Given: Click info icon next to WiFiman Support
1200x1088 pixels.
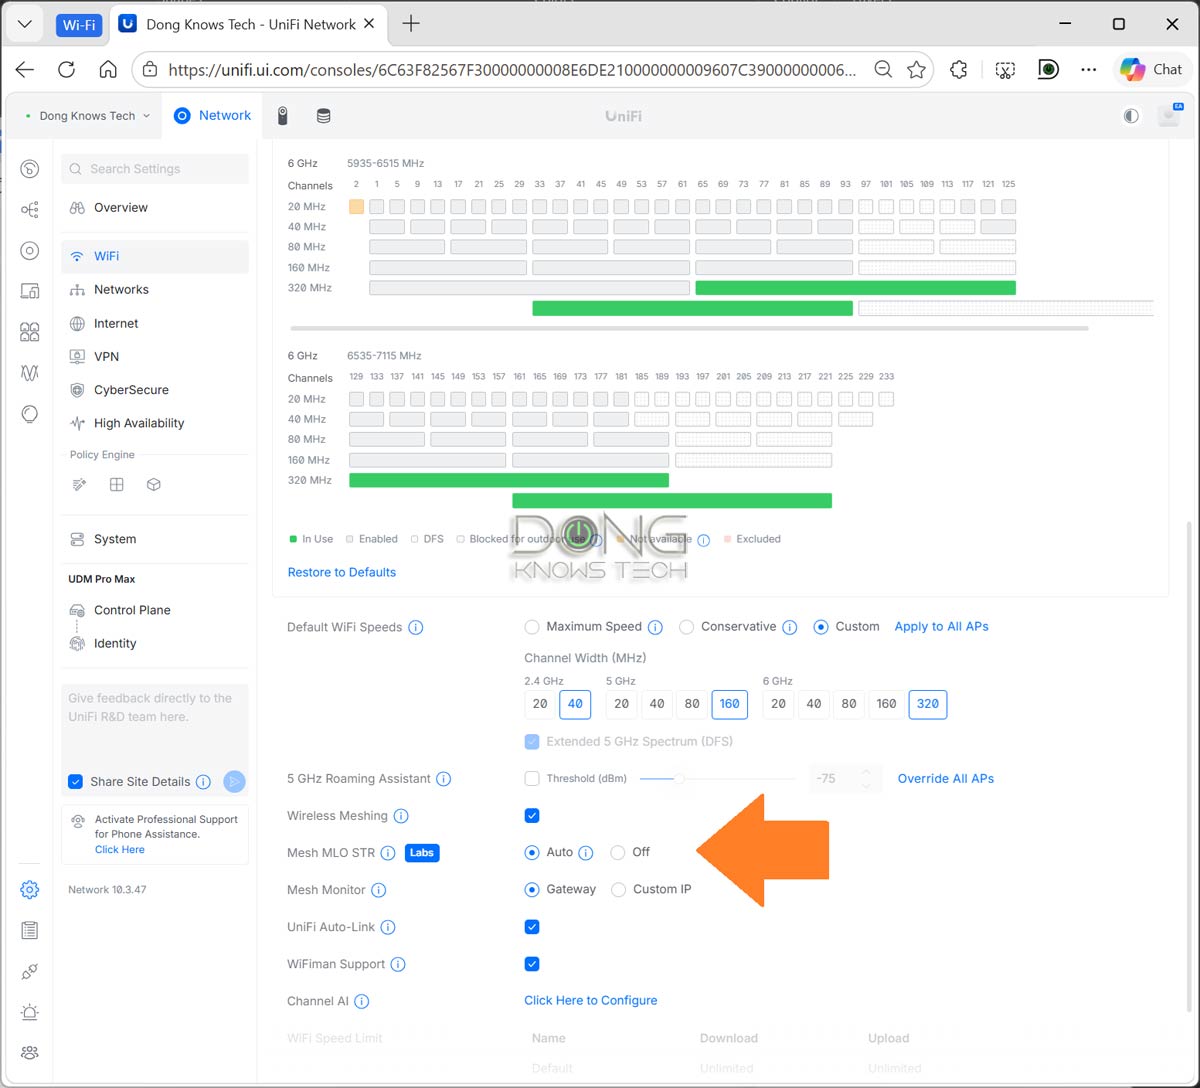Looking at the screenshot, I should coord(398,965).
